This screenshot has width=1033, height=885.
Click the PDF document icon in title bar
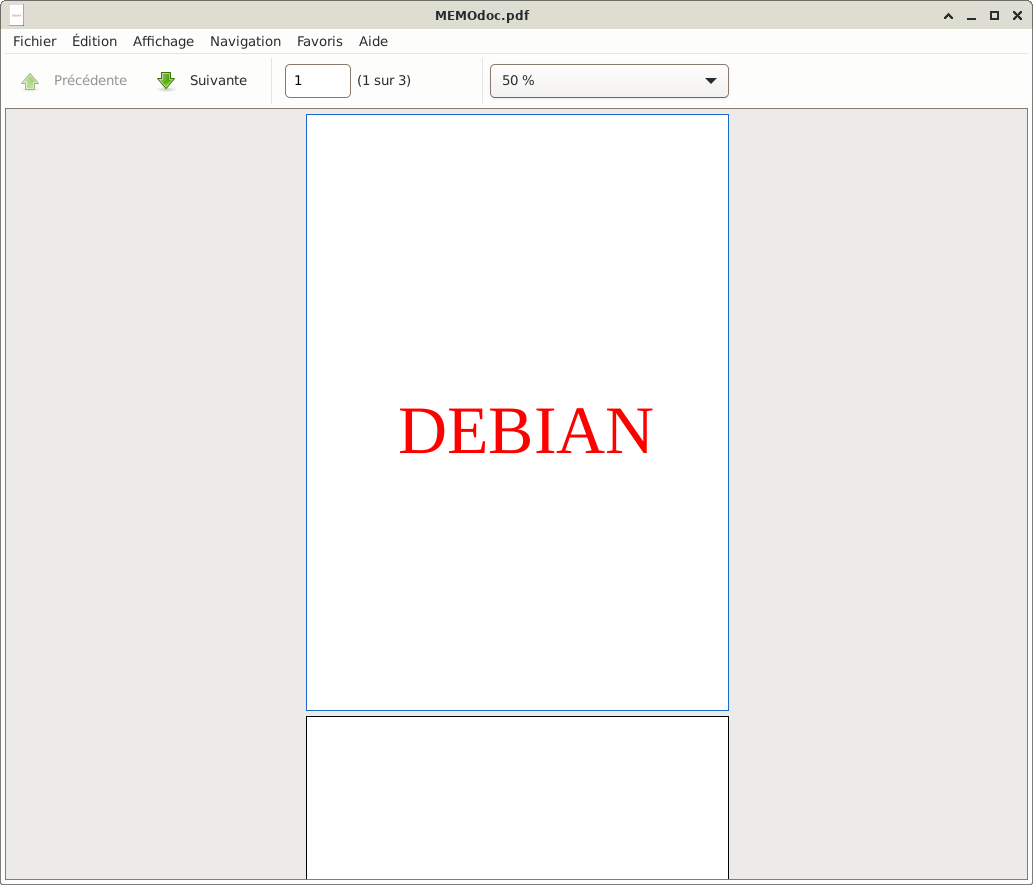[16, 15]
